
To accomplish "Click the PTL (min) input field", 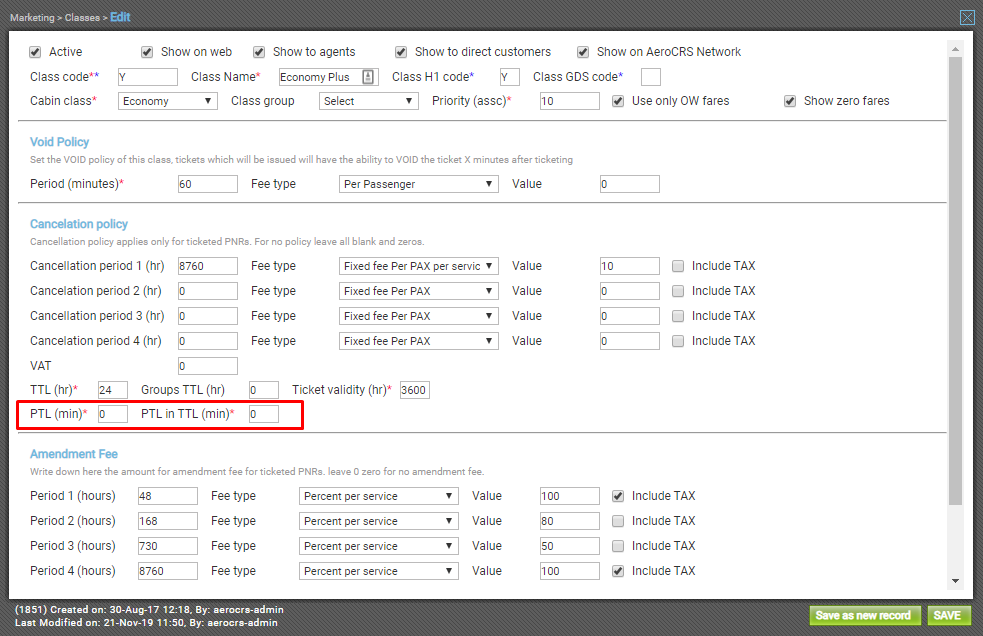I will click(113, 414).
